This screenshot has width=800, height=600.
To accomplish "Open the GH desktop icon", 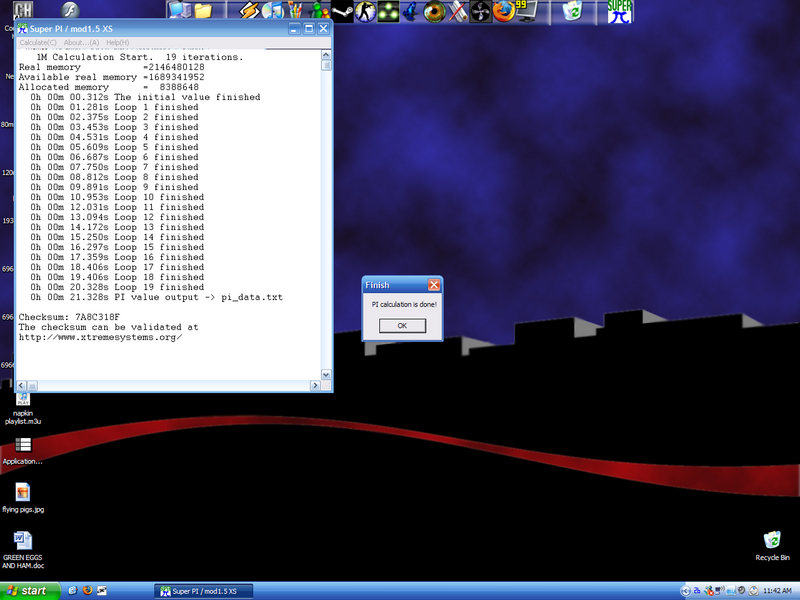I will point(23,10).
